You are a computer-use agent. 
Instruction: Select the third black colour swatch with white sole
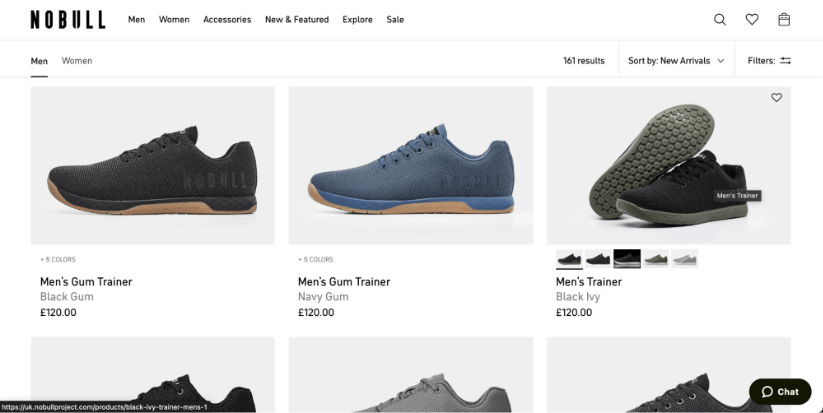click(627, 259)
